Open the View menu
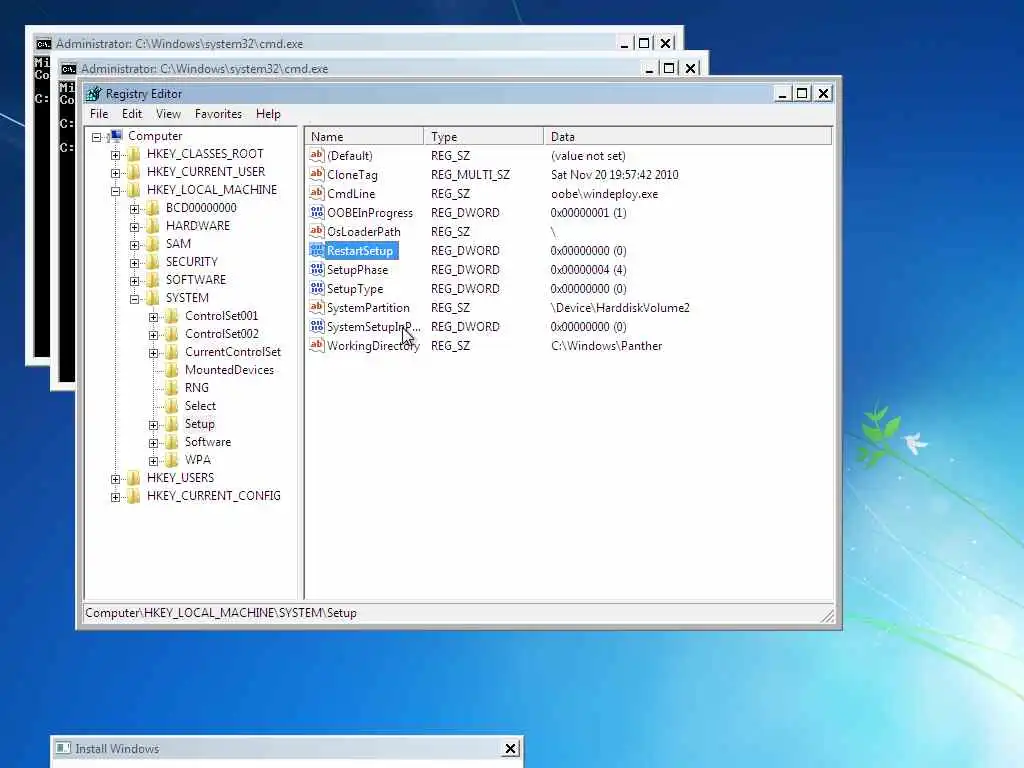Screen dimensions: 1024x768 click(x=168, y=114)
